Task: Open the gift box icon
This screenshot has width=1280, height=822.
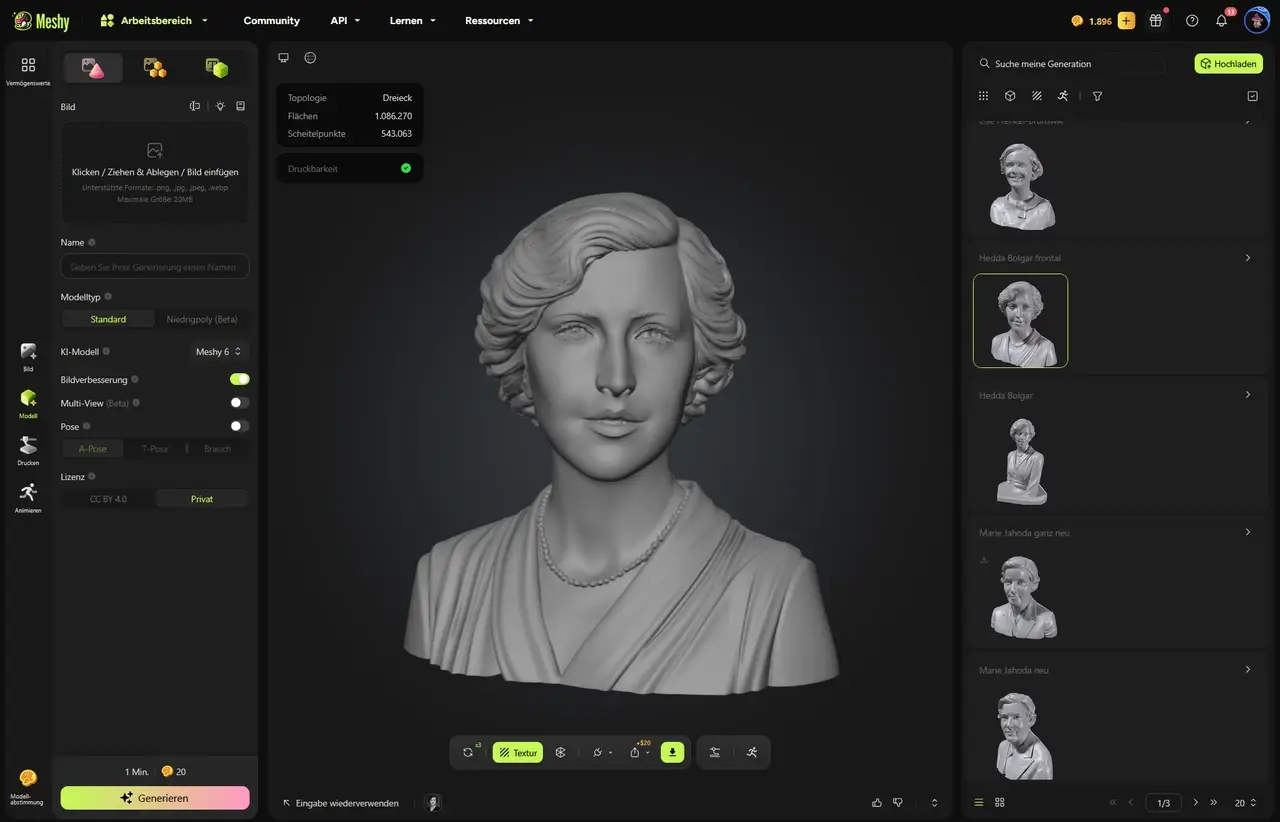Action: [1156, 20]
